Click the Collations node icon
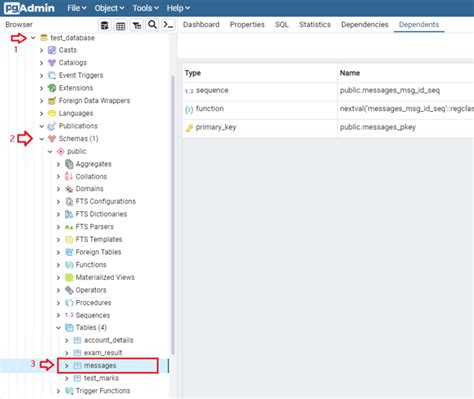 point(69,176)
